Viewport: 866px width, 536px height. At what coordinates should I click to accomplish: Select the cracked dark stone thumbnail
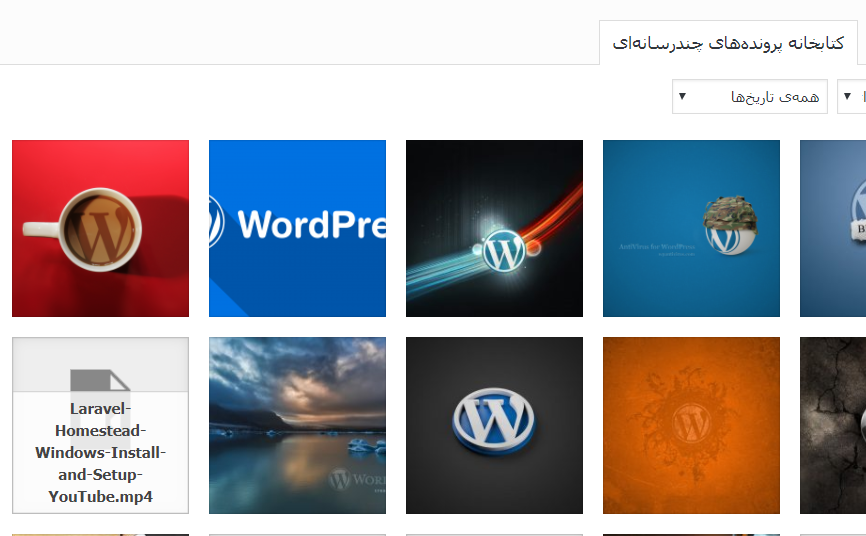(x=833, y=425)
